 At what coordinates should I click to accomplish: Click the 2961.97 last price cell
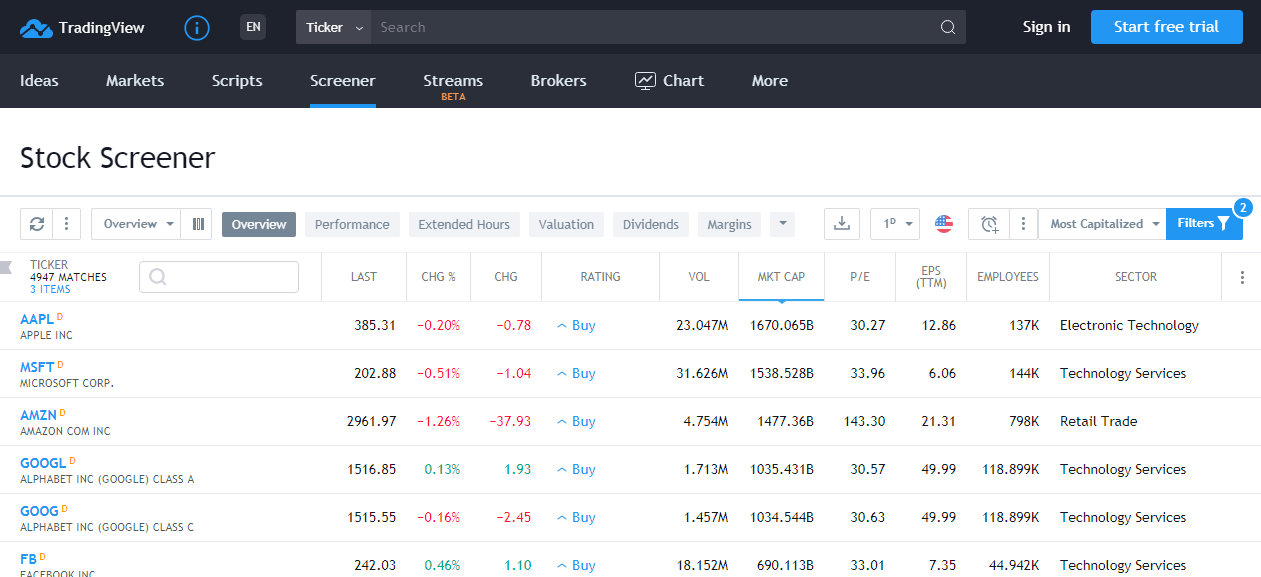[x=371, y=421]
